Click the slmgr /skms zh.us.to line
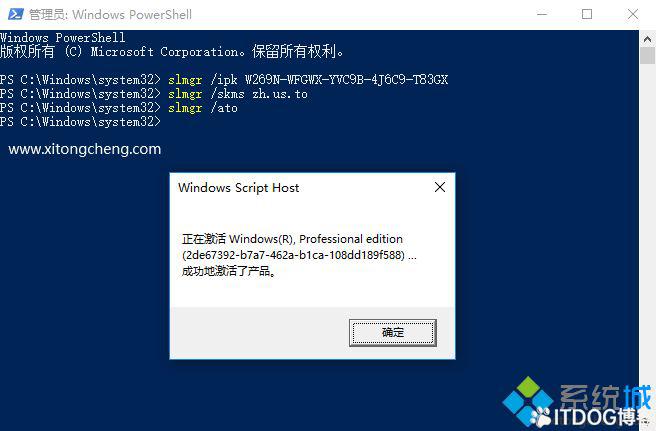The image size is (656, 431). 154,94
